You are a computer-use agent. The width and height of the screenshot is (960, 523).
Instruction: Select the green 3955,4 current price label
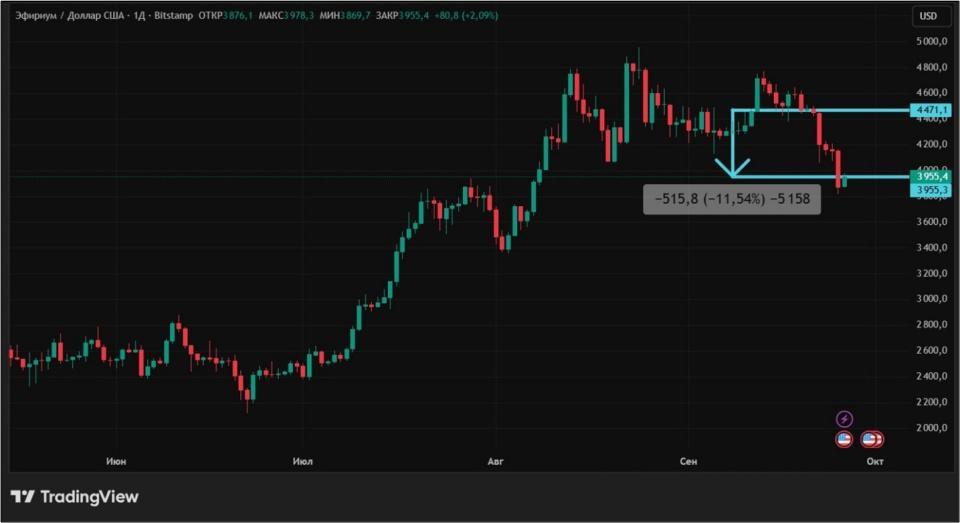pyautogui.click(x=931, y=176)
